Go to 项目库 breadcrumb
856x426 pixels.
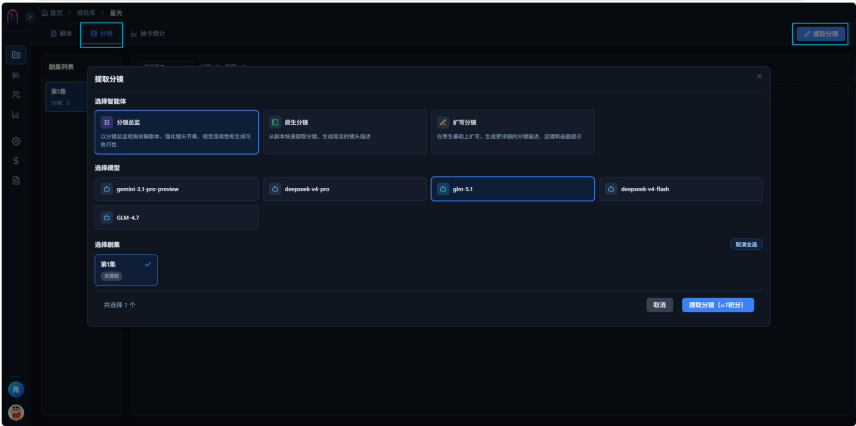click(86, 13)
